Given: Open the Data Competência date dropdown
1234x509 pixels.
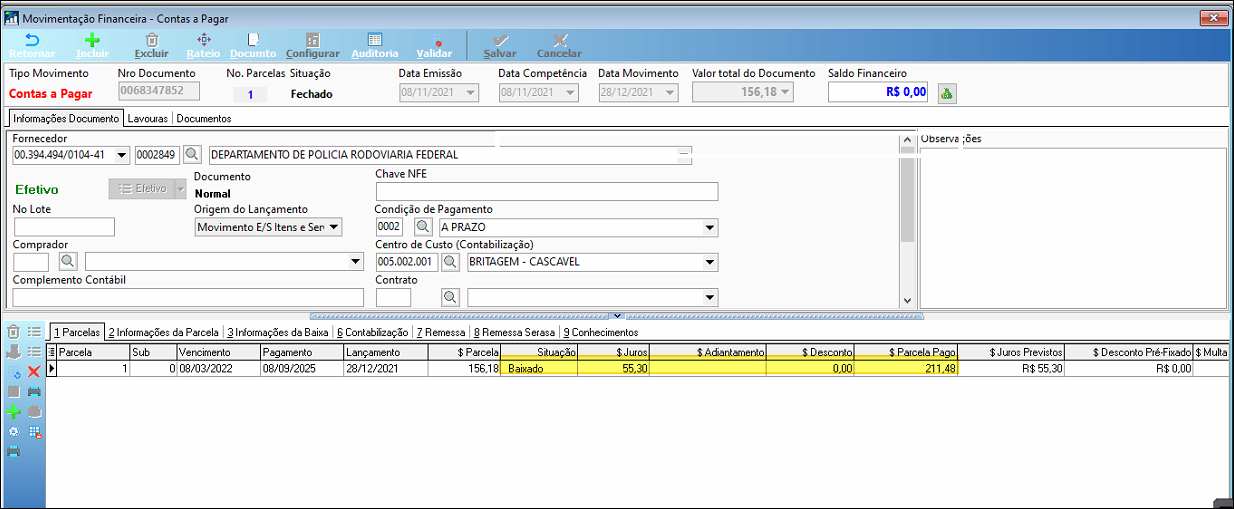Looking at the screenshot, I should (570, 93).
